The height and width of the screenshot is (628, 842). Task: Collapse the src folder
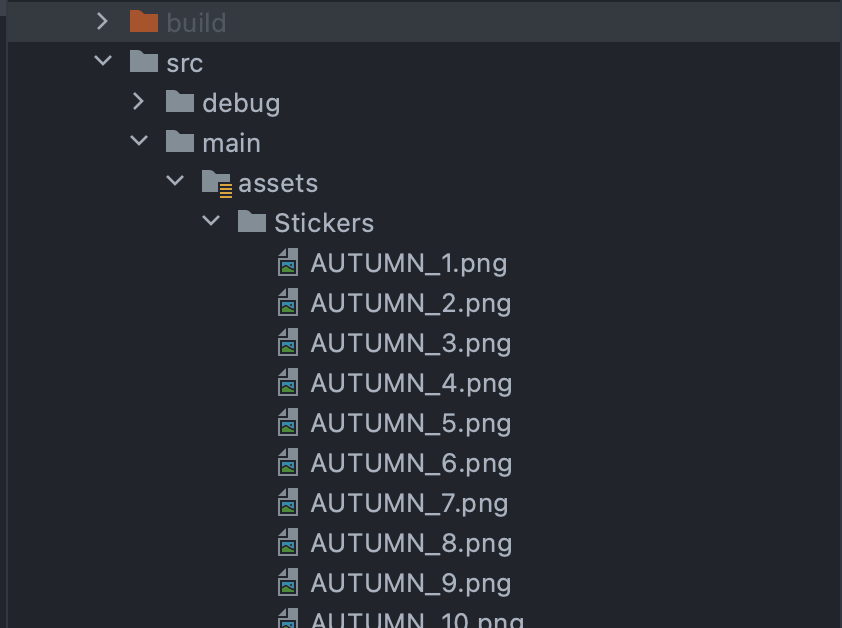click(102, 61)
